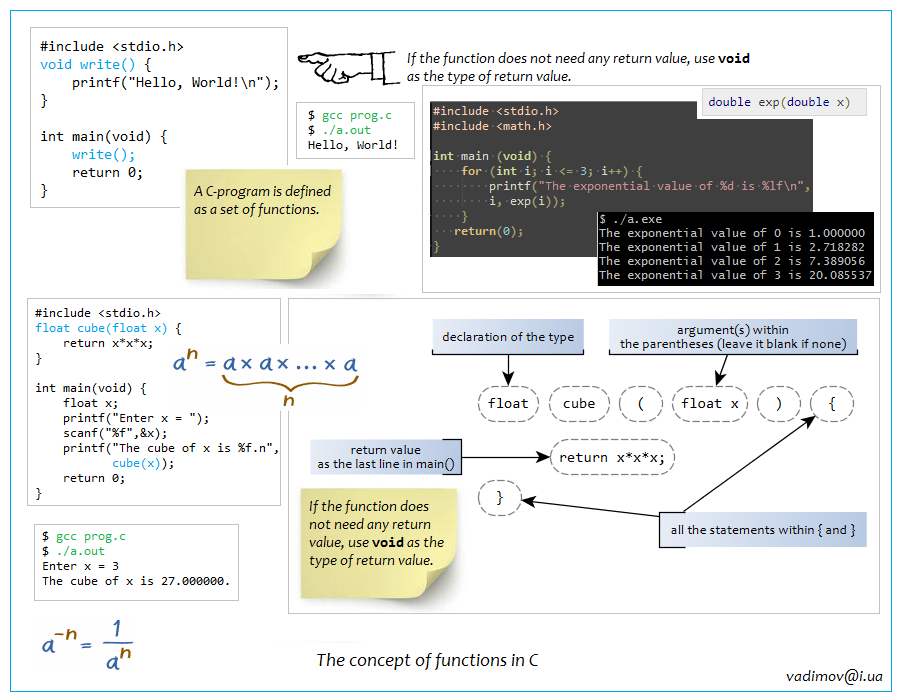Click the 'cube(x));' call line
The image size is (900, 700).
(143, 463)
